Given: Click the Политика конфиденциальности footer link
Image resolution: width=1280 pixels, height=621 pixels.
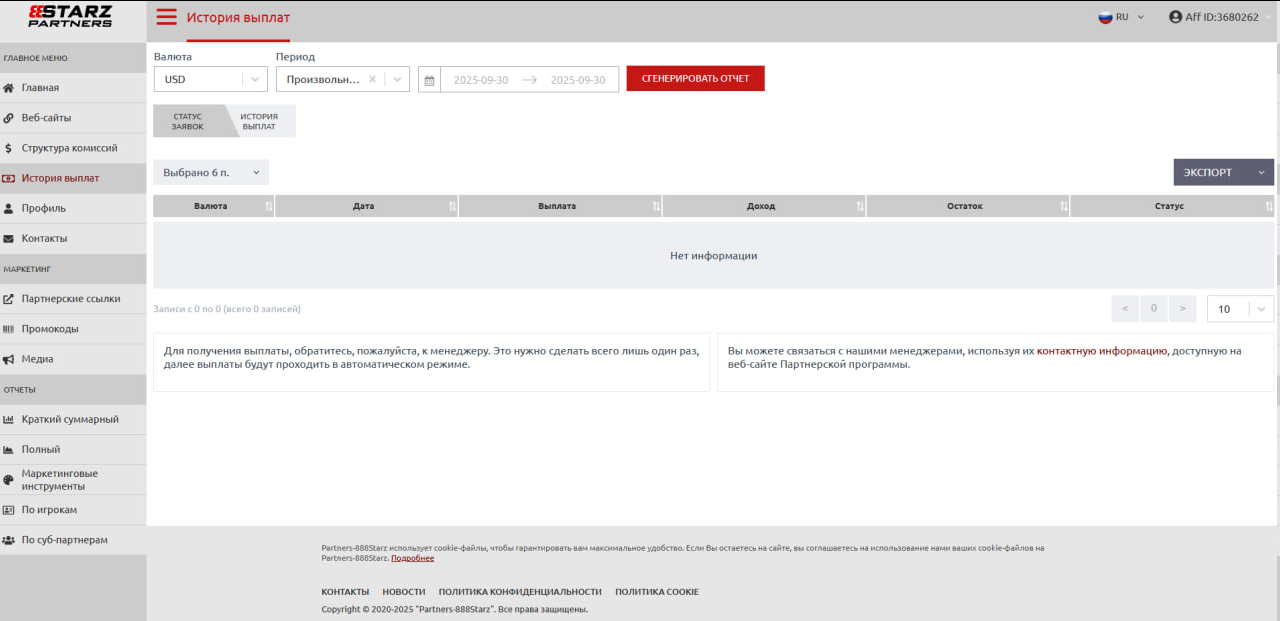Looking at the screenshot, I should [520, 592].
